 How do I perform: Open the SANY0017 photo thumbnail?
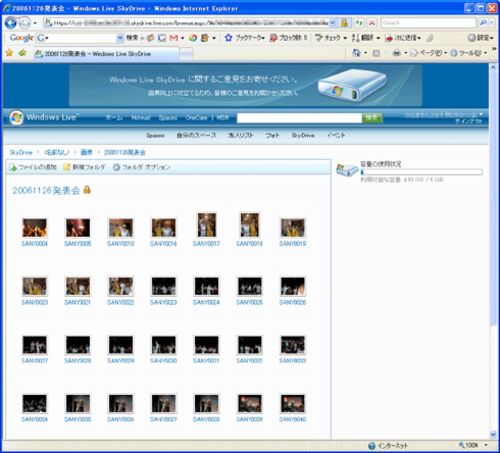pos(206,225)
